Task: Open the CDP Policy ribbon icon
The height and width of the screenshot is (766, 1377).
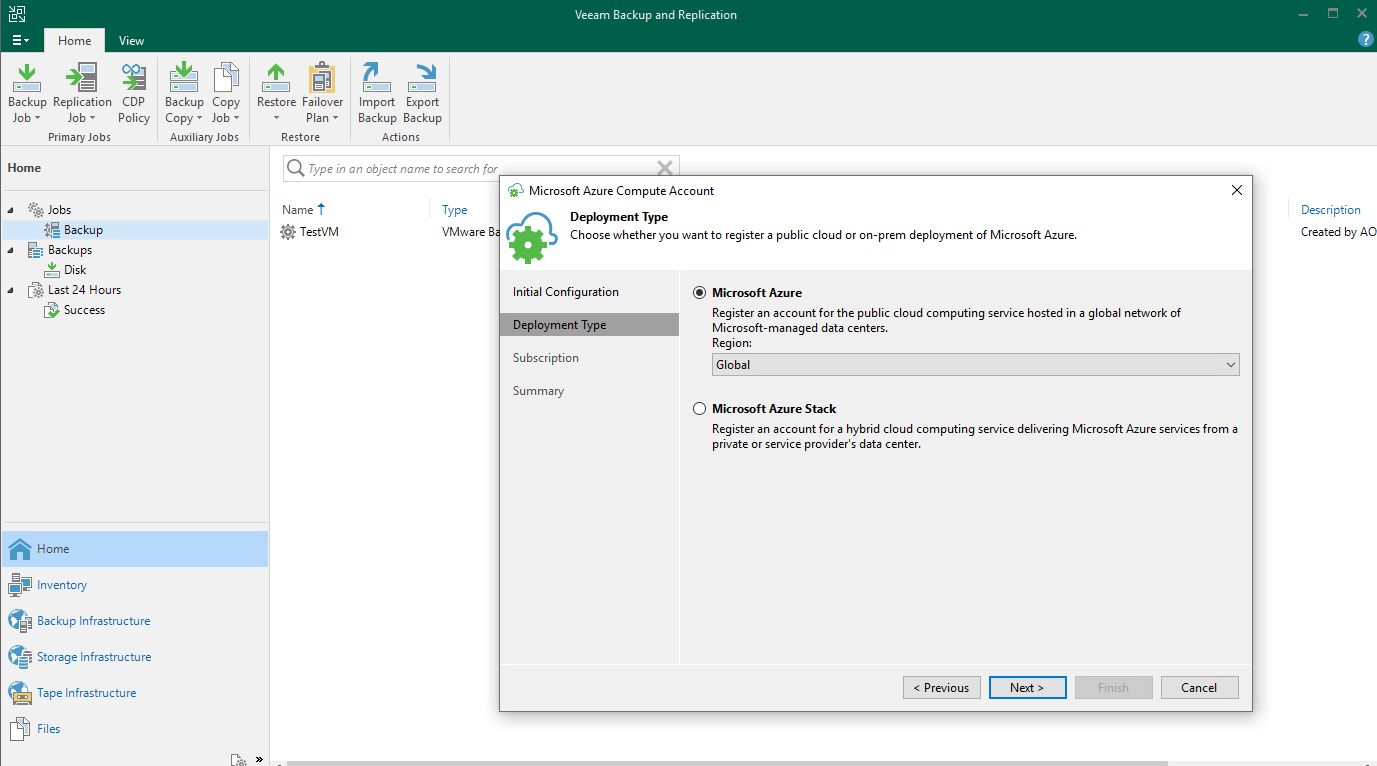Action: (x=134, y=92)
